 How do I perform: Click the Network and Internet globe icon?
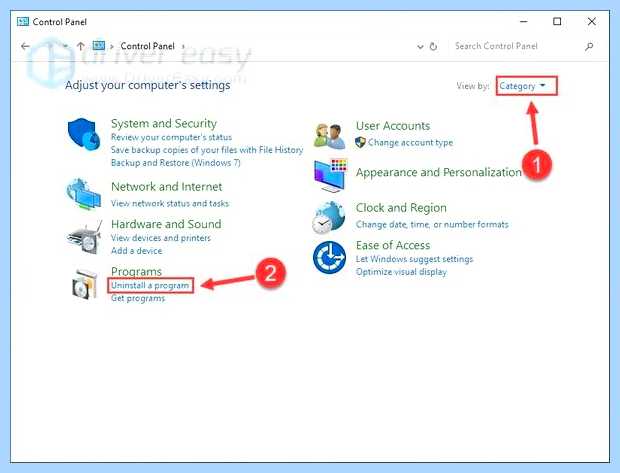[84, 194]
